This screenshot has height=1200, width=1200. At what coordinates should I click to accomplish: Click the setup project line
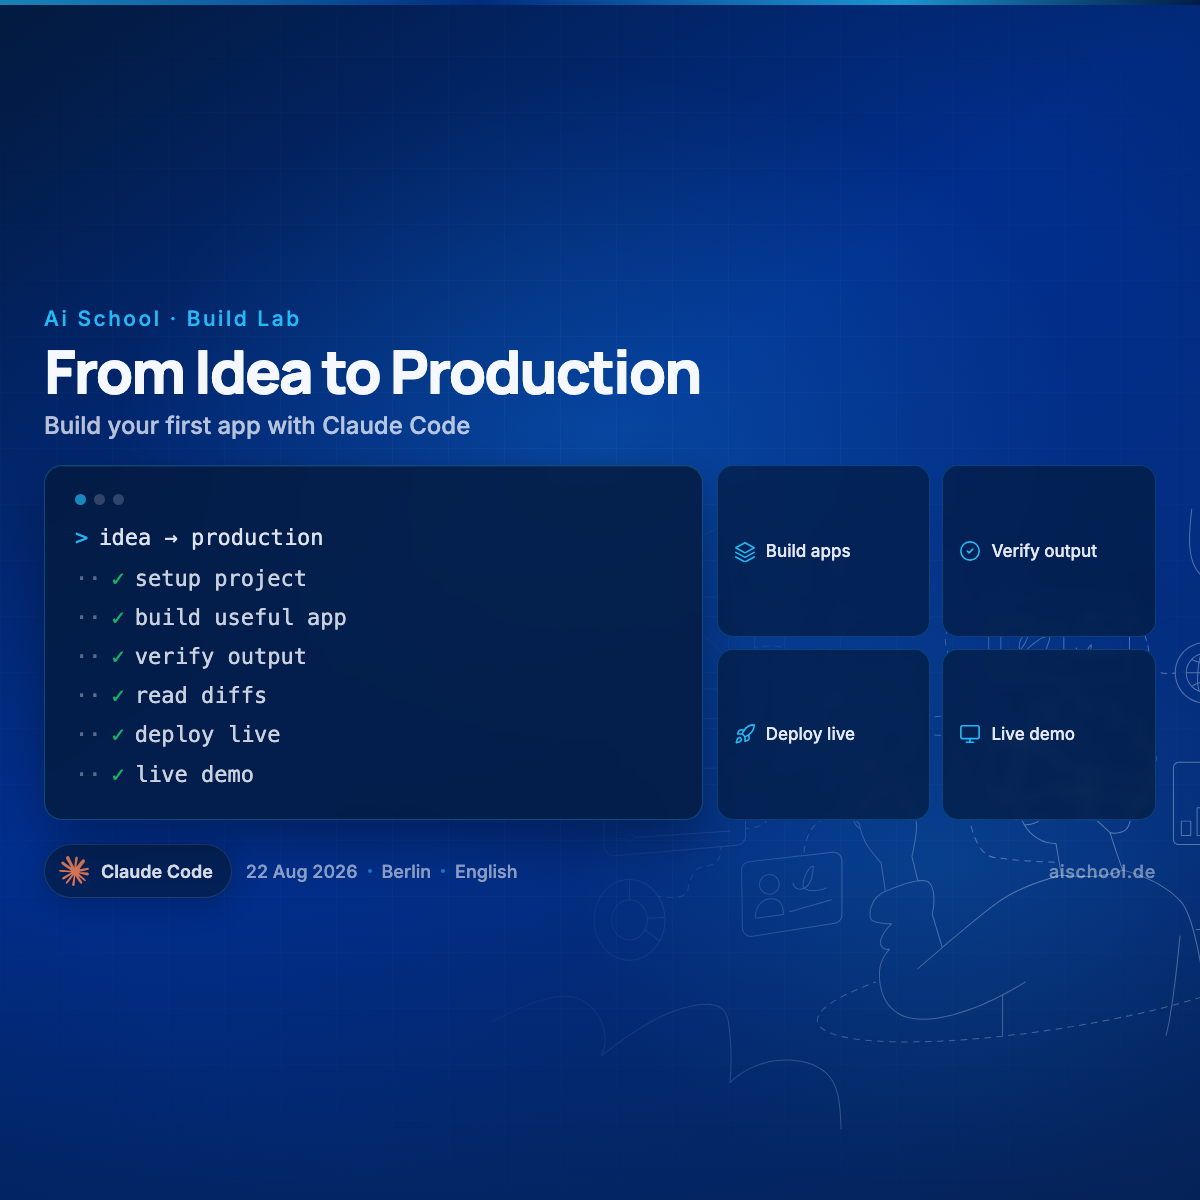220,579
